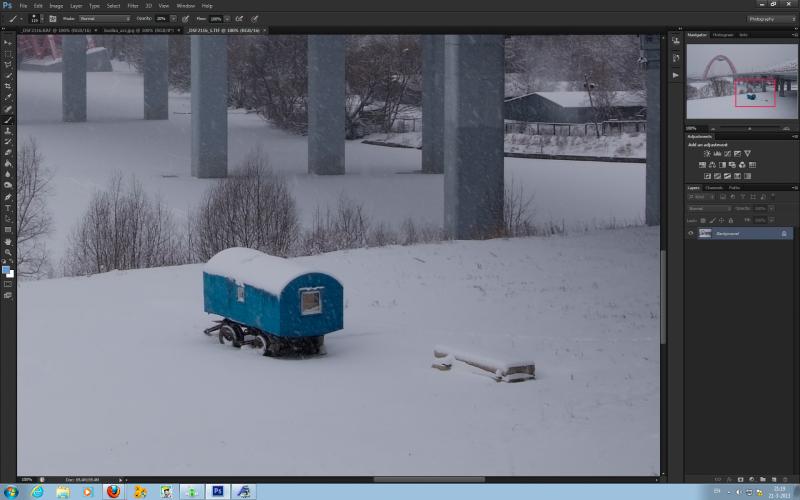The width and height of the screenshot is (800, 500).
Task: Toggle the brush panel button
Action: tap(53, 19)
